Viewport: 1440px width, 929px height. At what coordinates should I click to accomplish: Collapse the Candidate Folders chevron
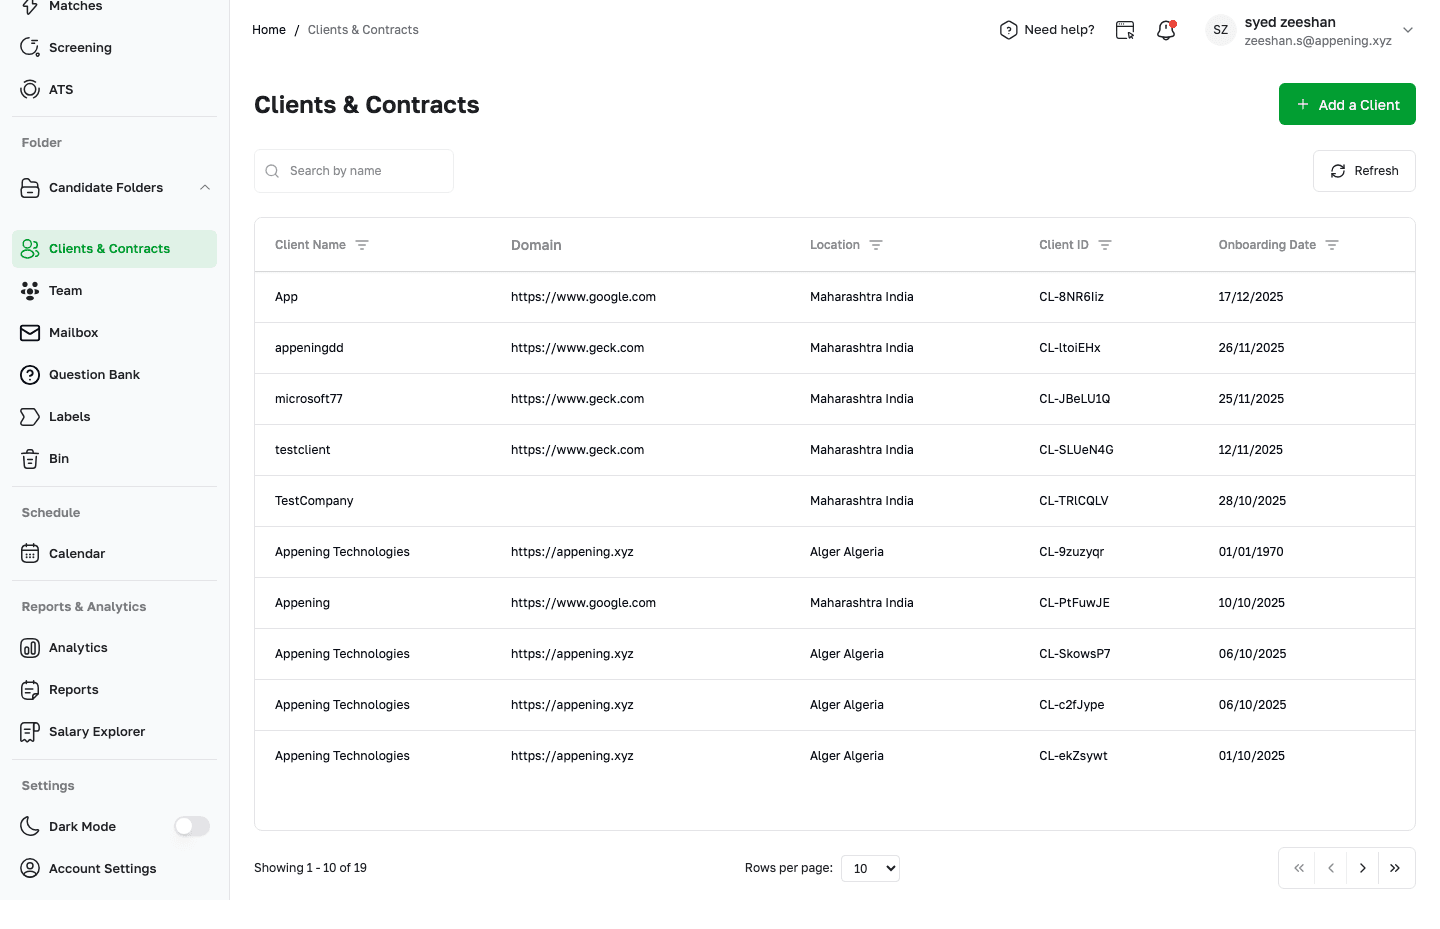[205, 187]
